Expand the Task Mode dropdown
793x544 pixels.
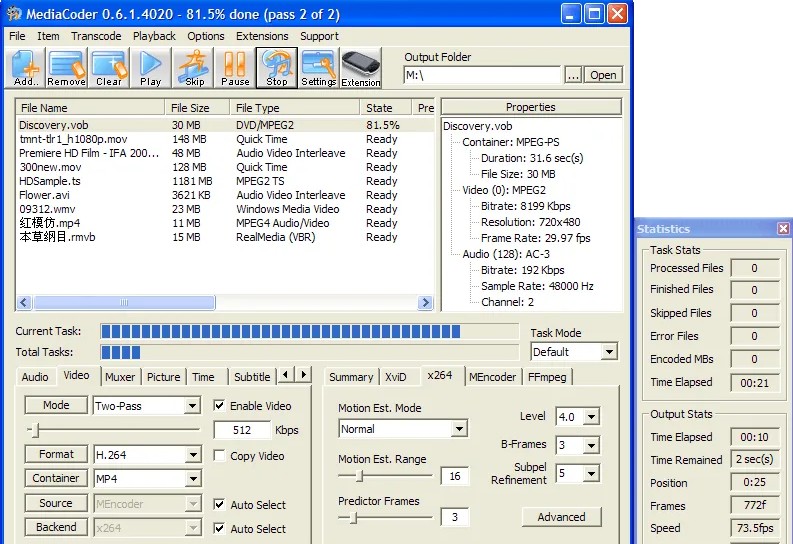click(608, 352)
